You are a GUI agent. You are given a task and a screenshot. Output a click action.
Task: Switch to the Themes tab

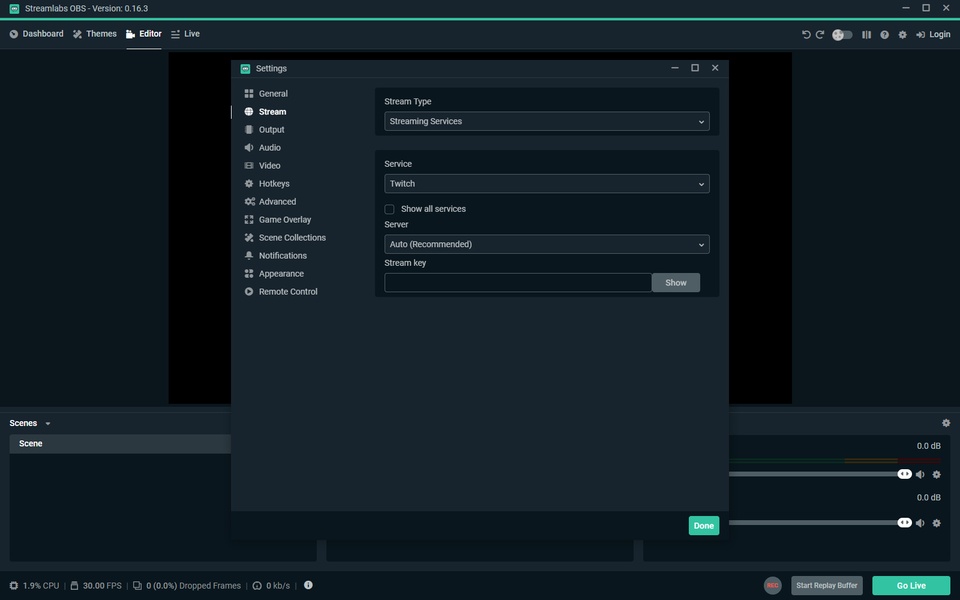pos(95,34)
